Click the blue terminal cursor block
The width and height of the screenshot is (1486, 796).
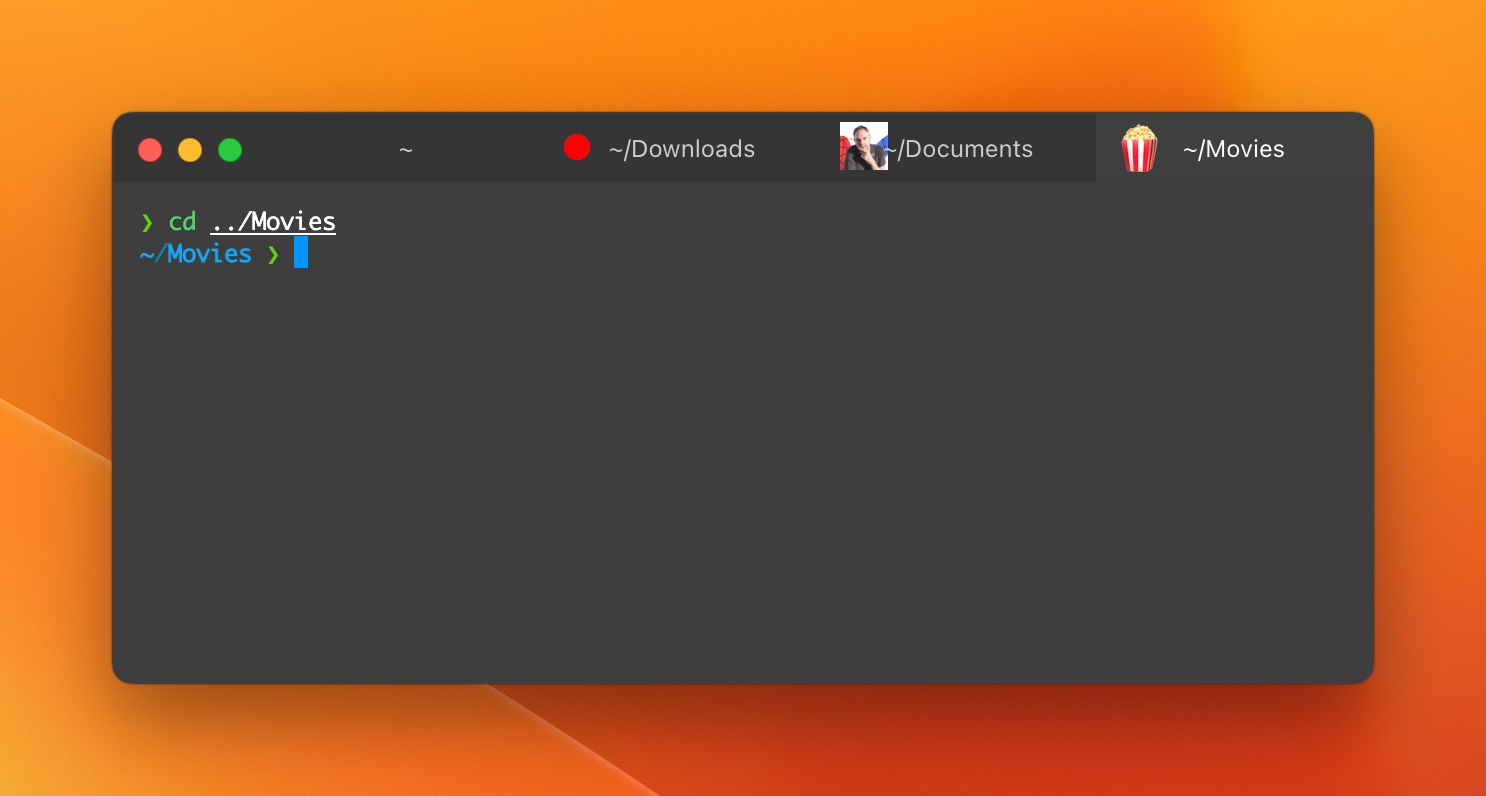pos(301,253)
